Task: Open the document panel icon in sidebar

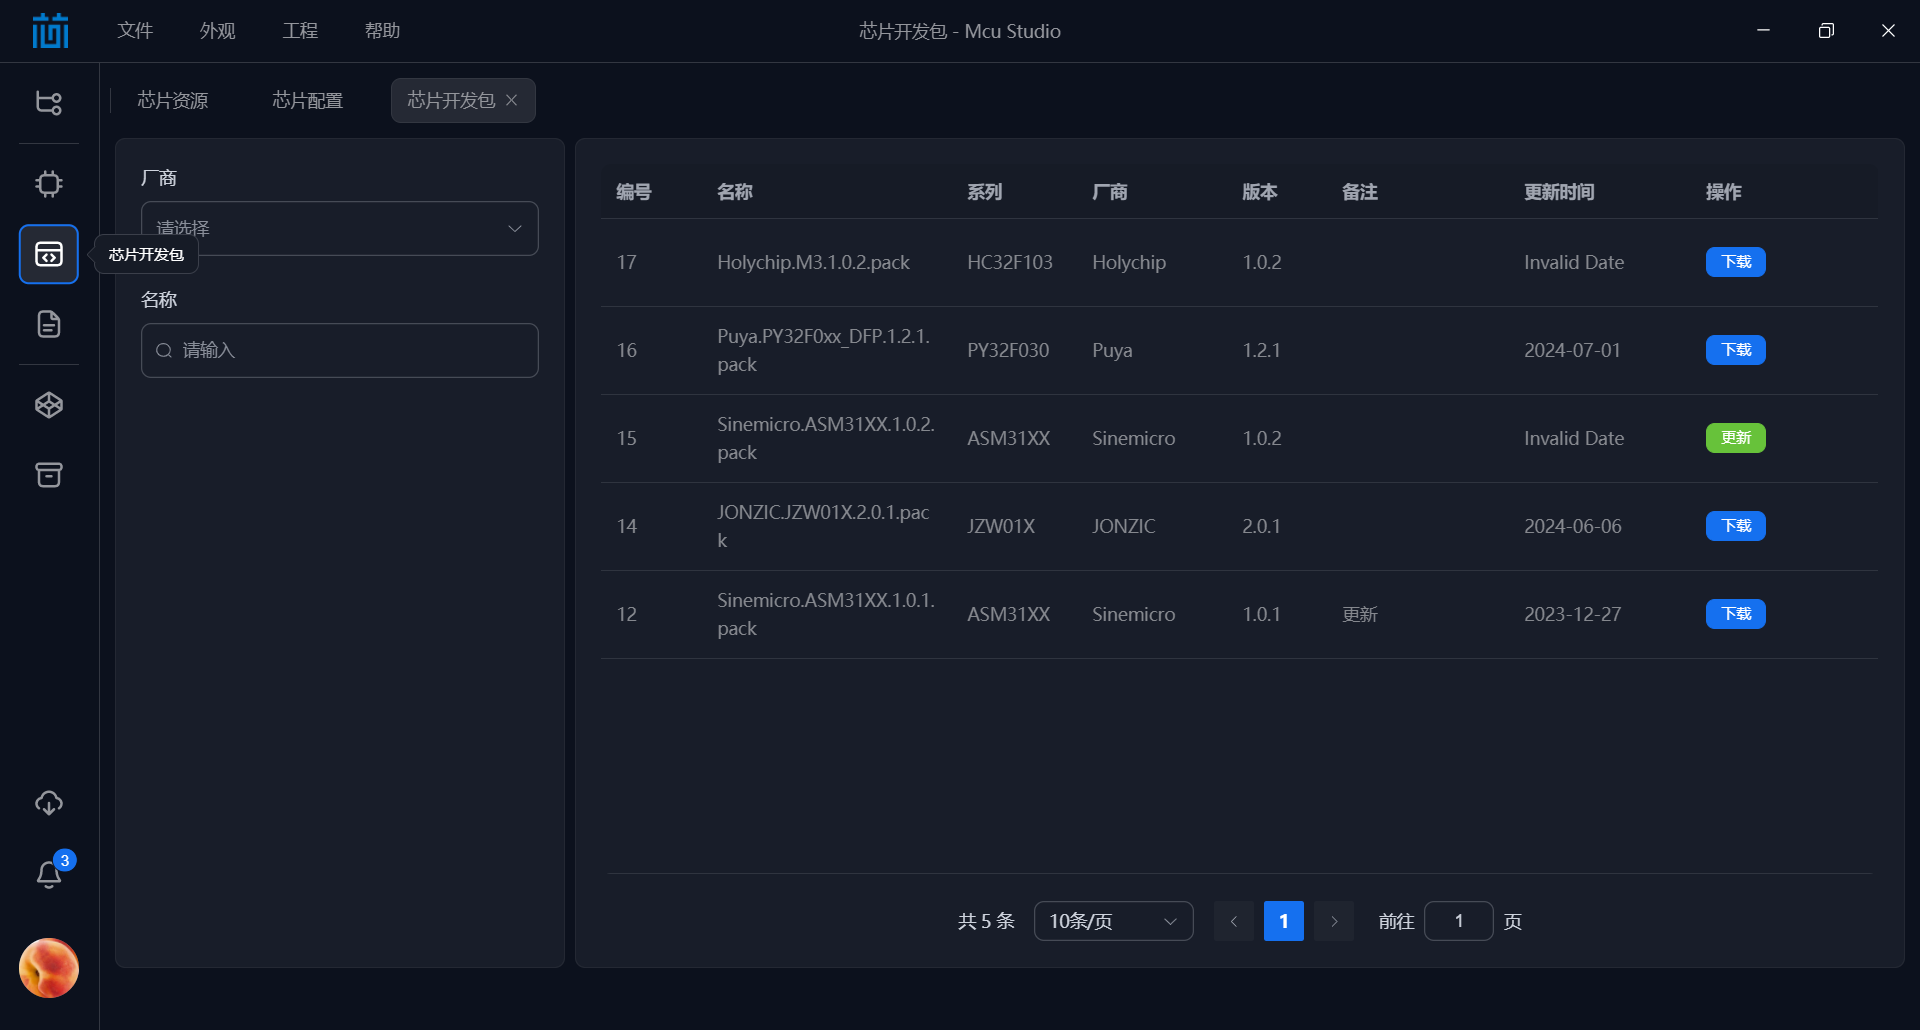Action: pos(48,324)
